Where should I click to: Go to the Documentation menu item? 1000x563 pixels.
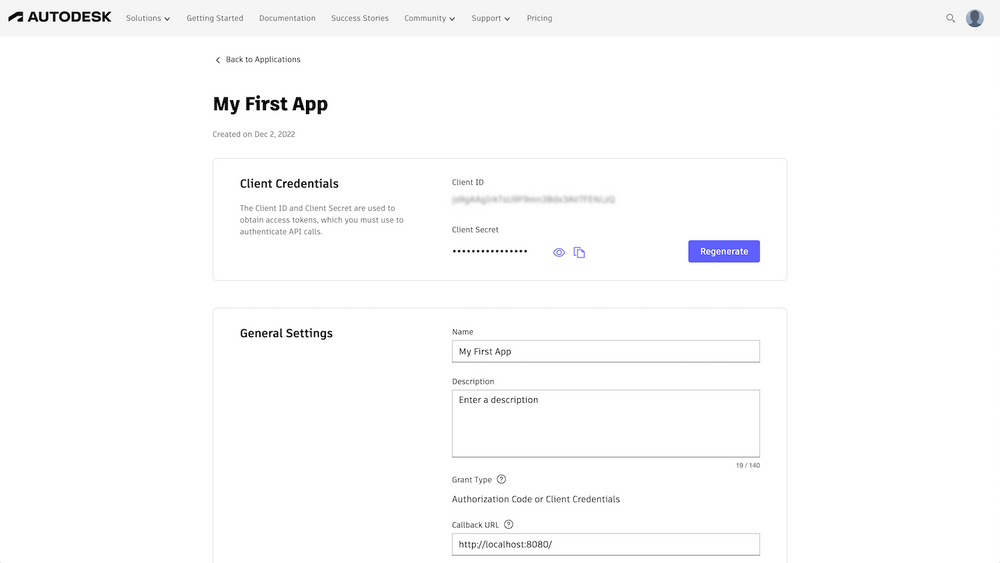coord(287,18)
